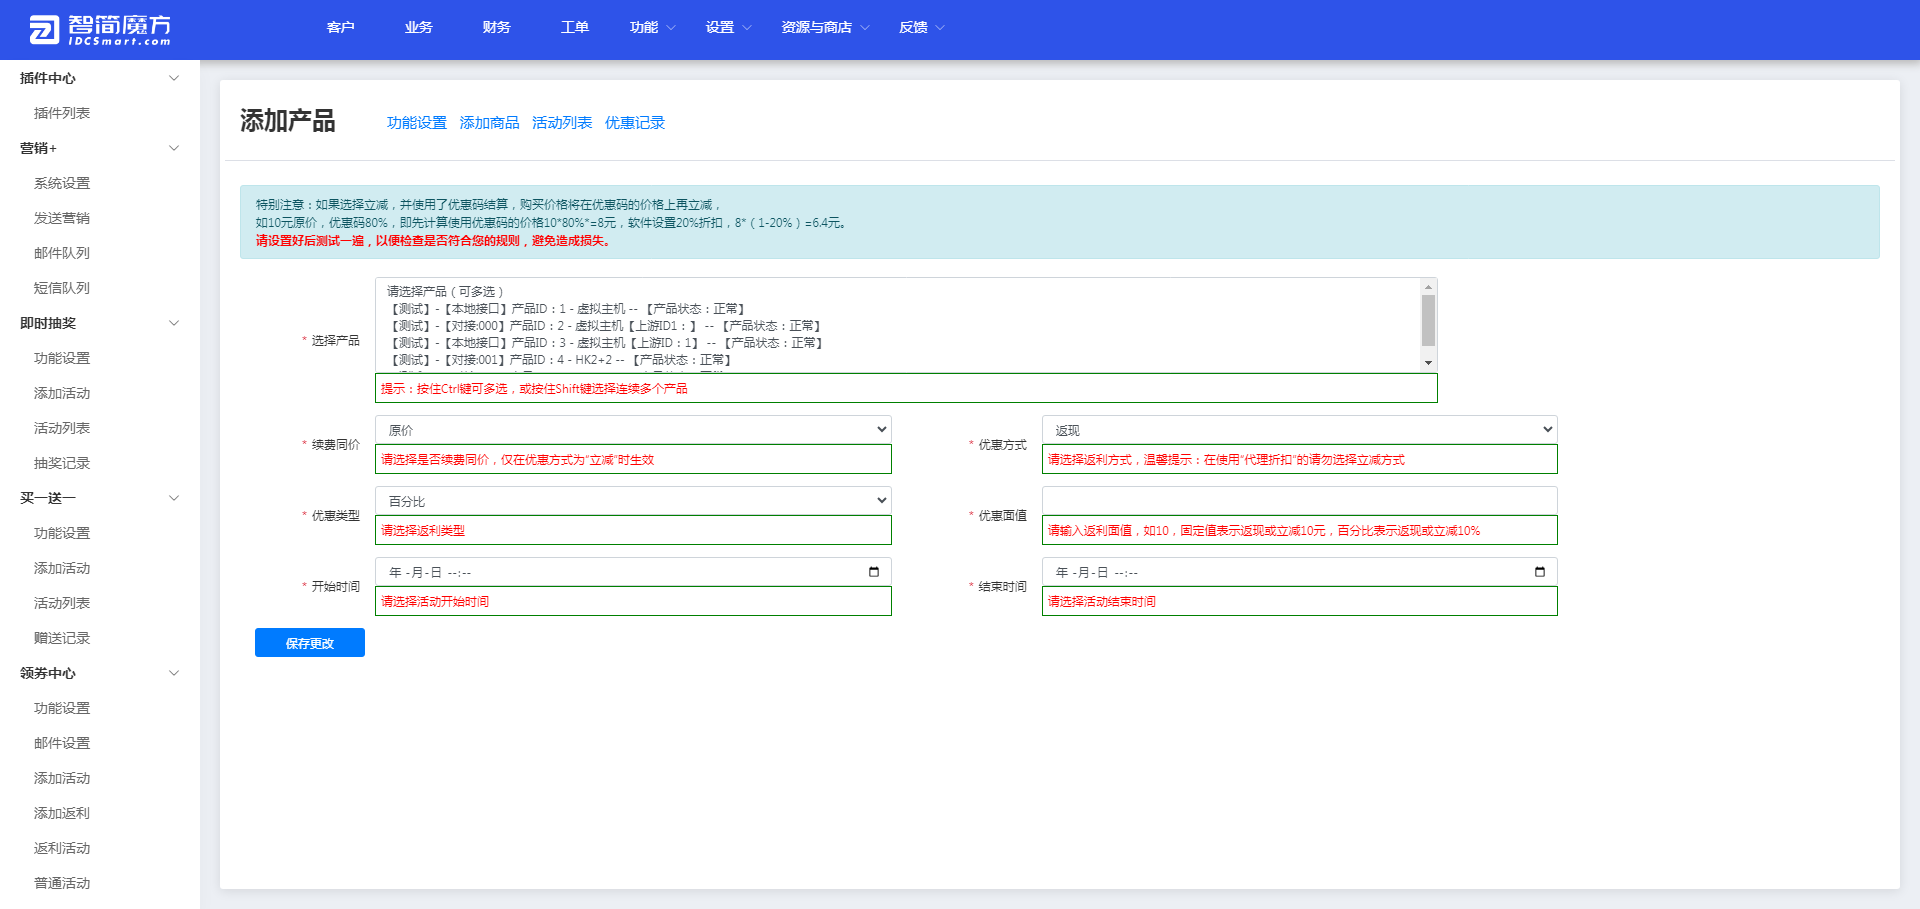Viewport: 1920px width, 909px height.
Task: Switch to the 功能设置 page tab
Action: tap(417, 123)
